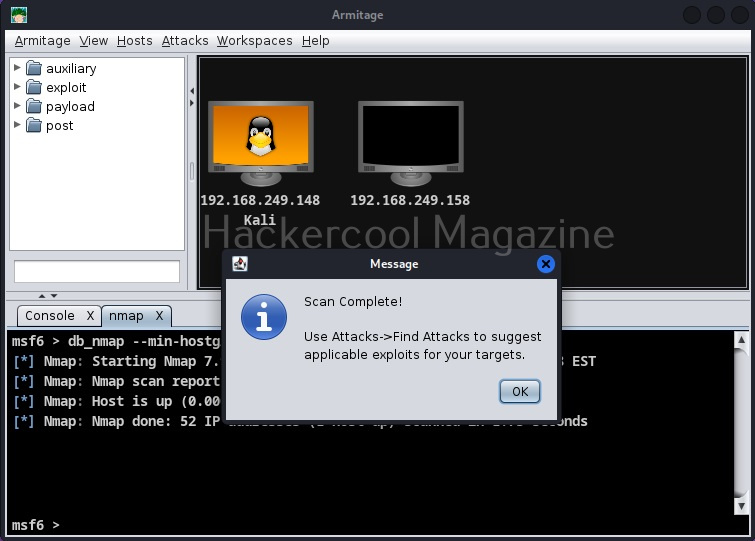Select the auxiliary tree label
Image resolution: width=755 pixels, height=541 pixels.
[x=71, y=69]
